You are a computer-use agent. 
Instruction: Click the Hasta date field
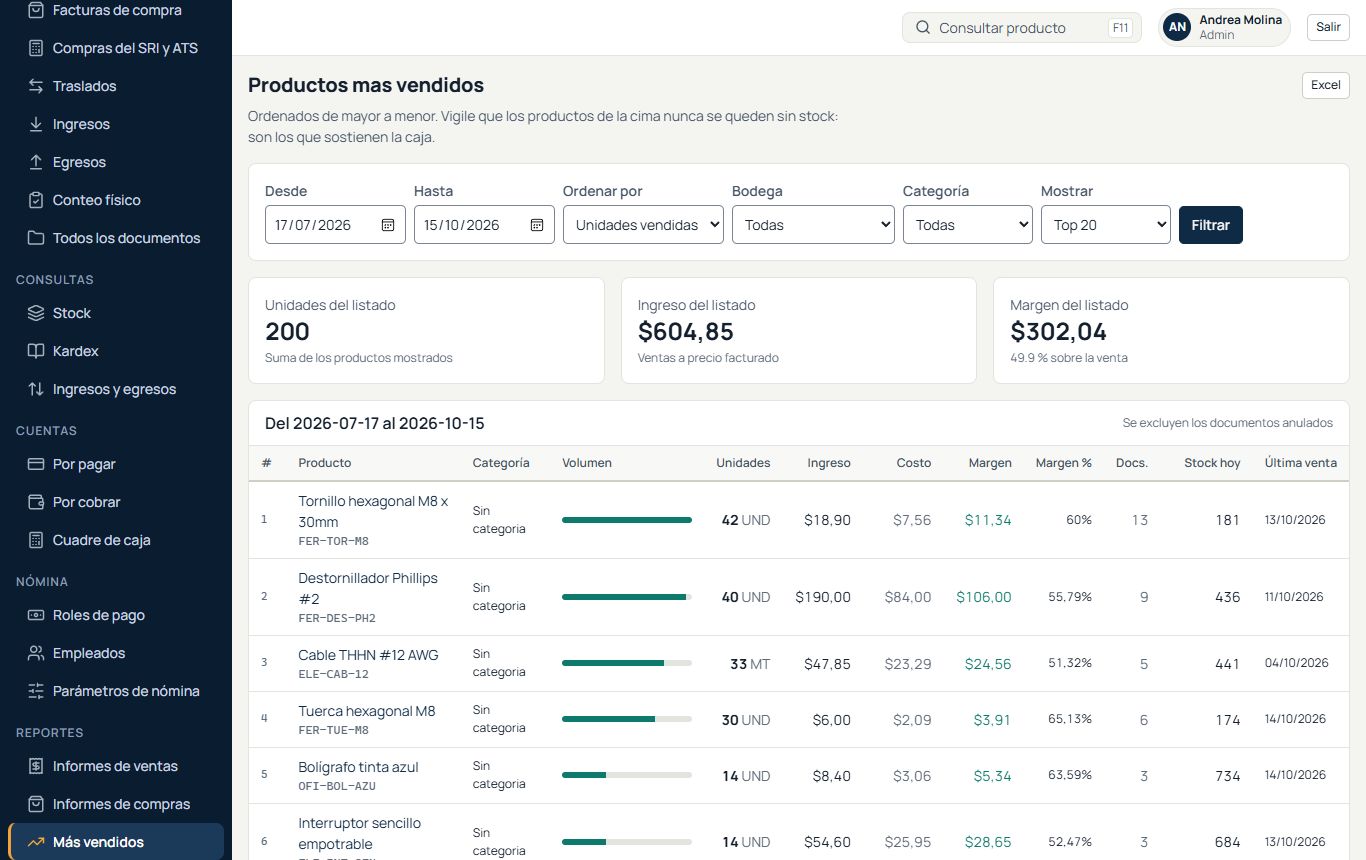click(x=484, y=225)
